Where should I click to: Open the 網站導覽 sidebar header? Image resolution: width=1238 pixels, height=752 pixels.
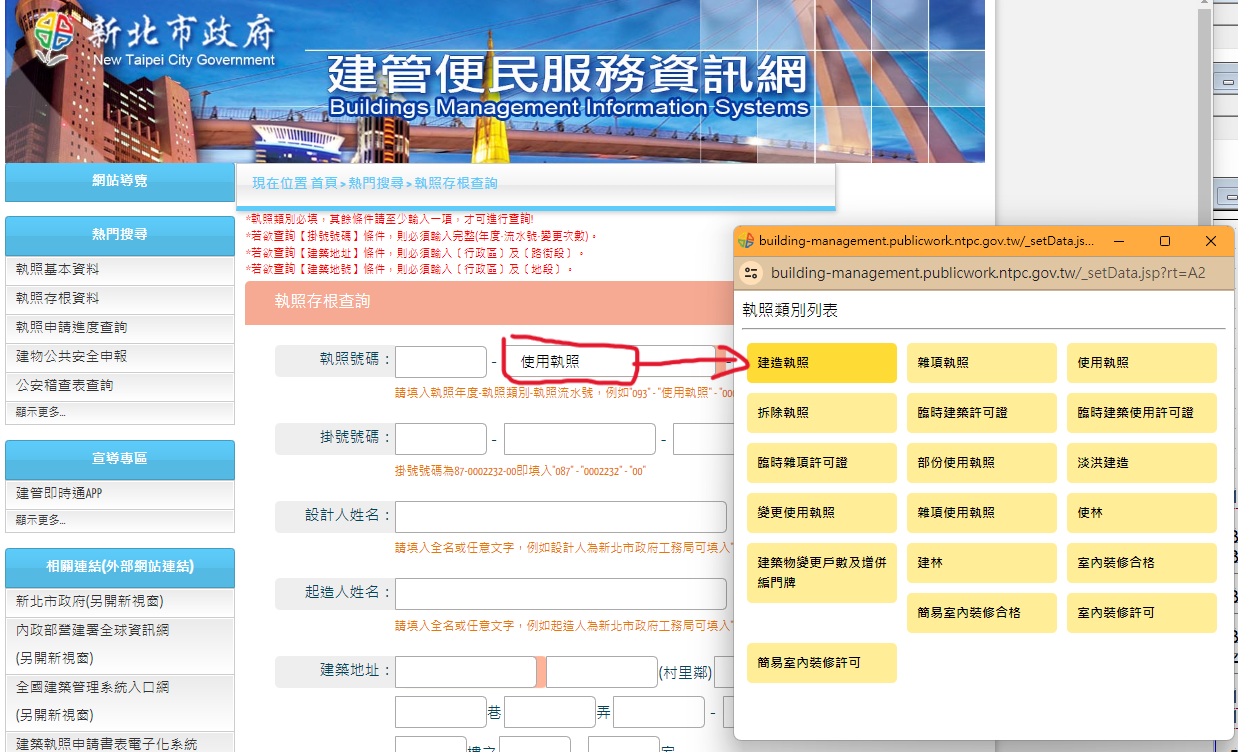tap(120, 181)
